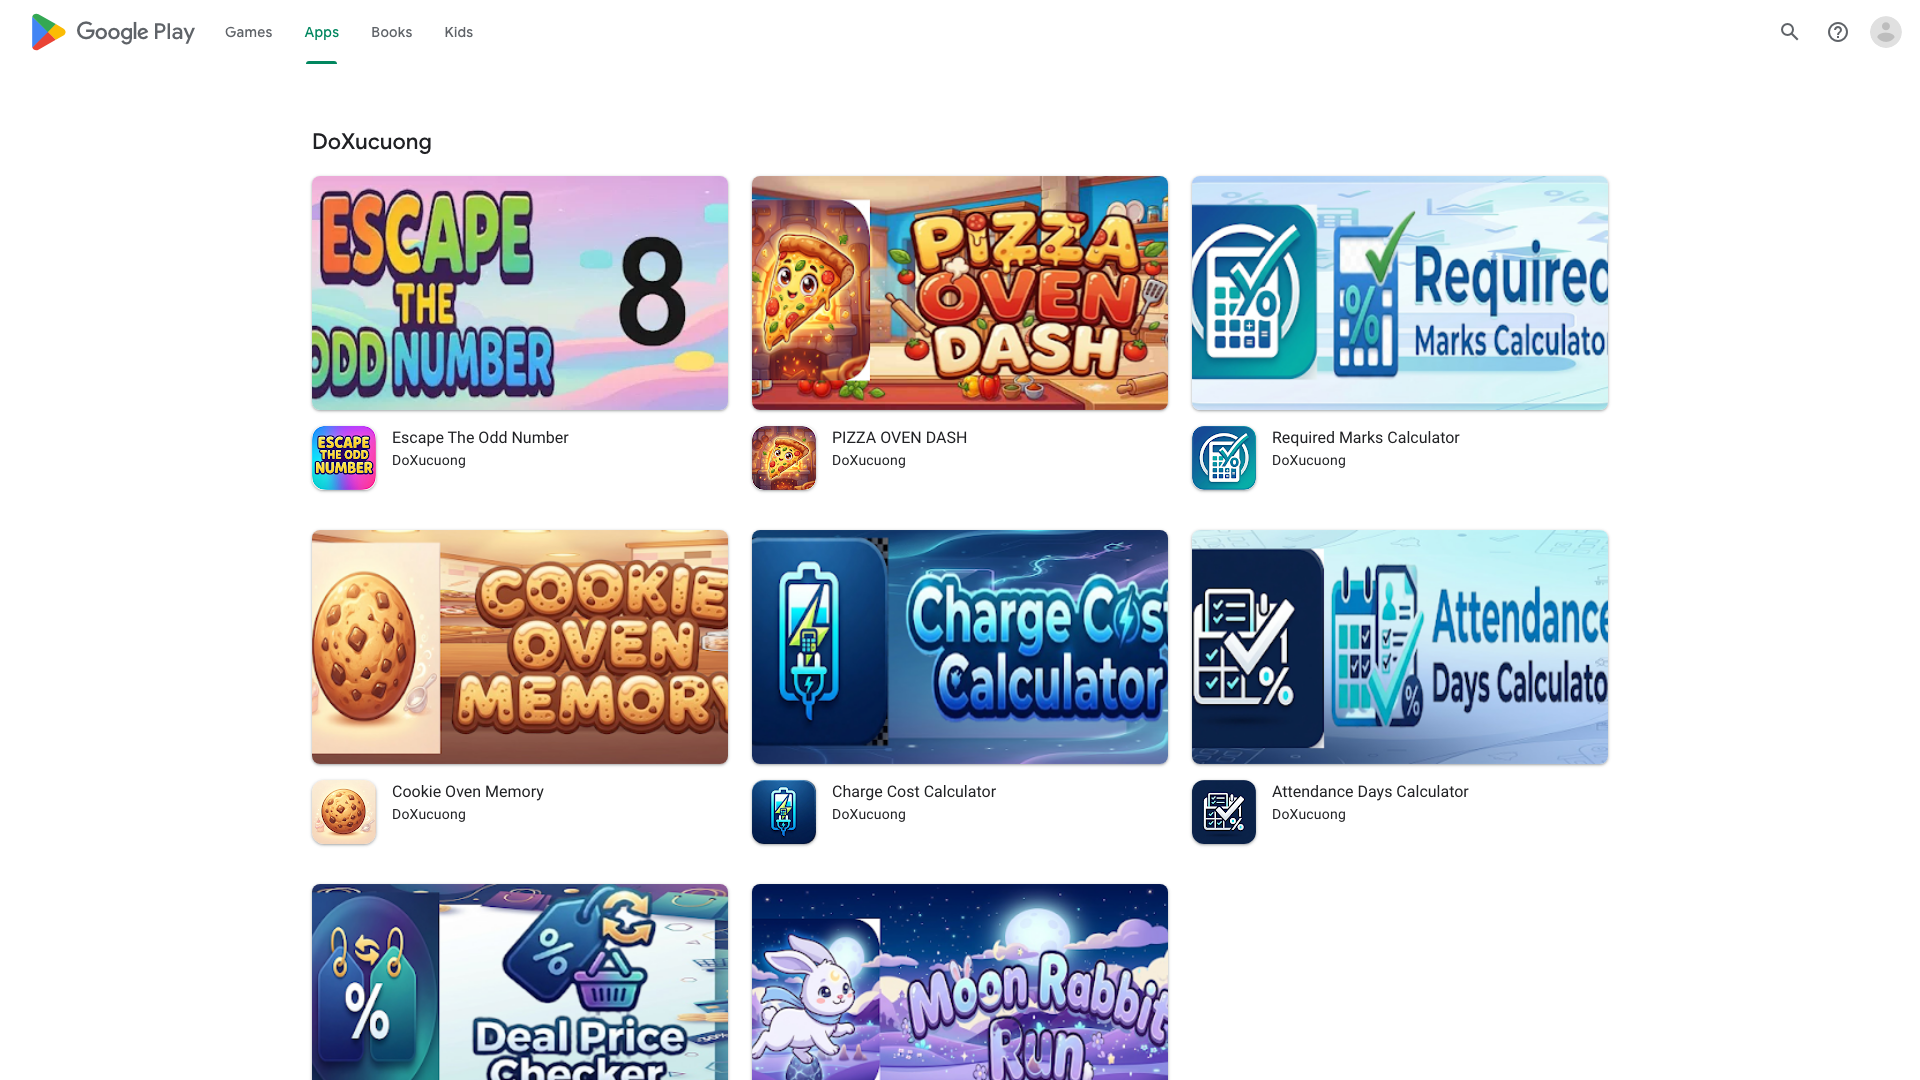Image resolution: width=1920 pixels, height=1080 pixels.
Task: Open the Moon Rabbit Run banner
Action: [960, 982]
